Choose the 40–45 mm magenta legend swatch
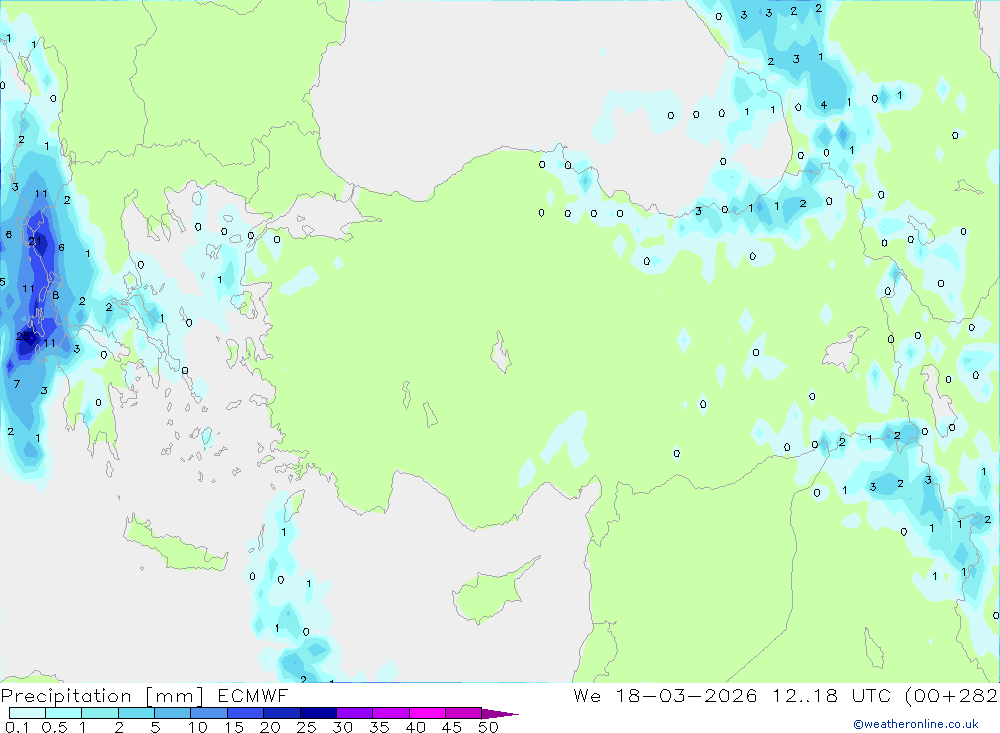The image size is (1000, 733). tap(427, 713)
